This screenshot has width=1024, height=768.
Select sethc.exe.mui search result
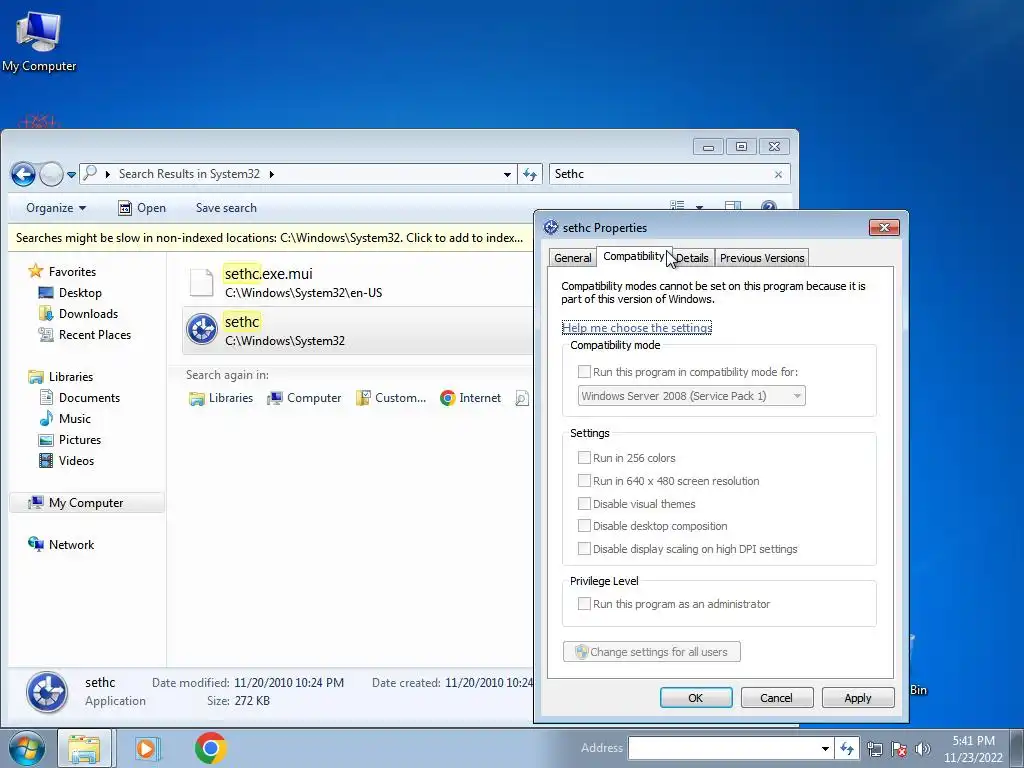tap(358, 282)
